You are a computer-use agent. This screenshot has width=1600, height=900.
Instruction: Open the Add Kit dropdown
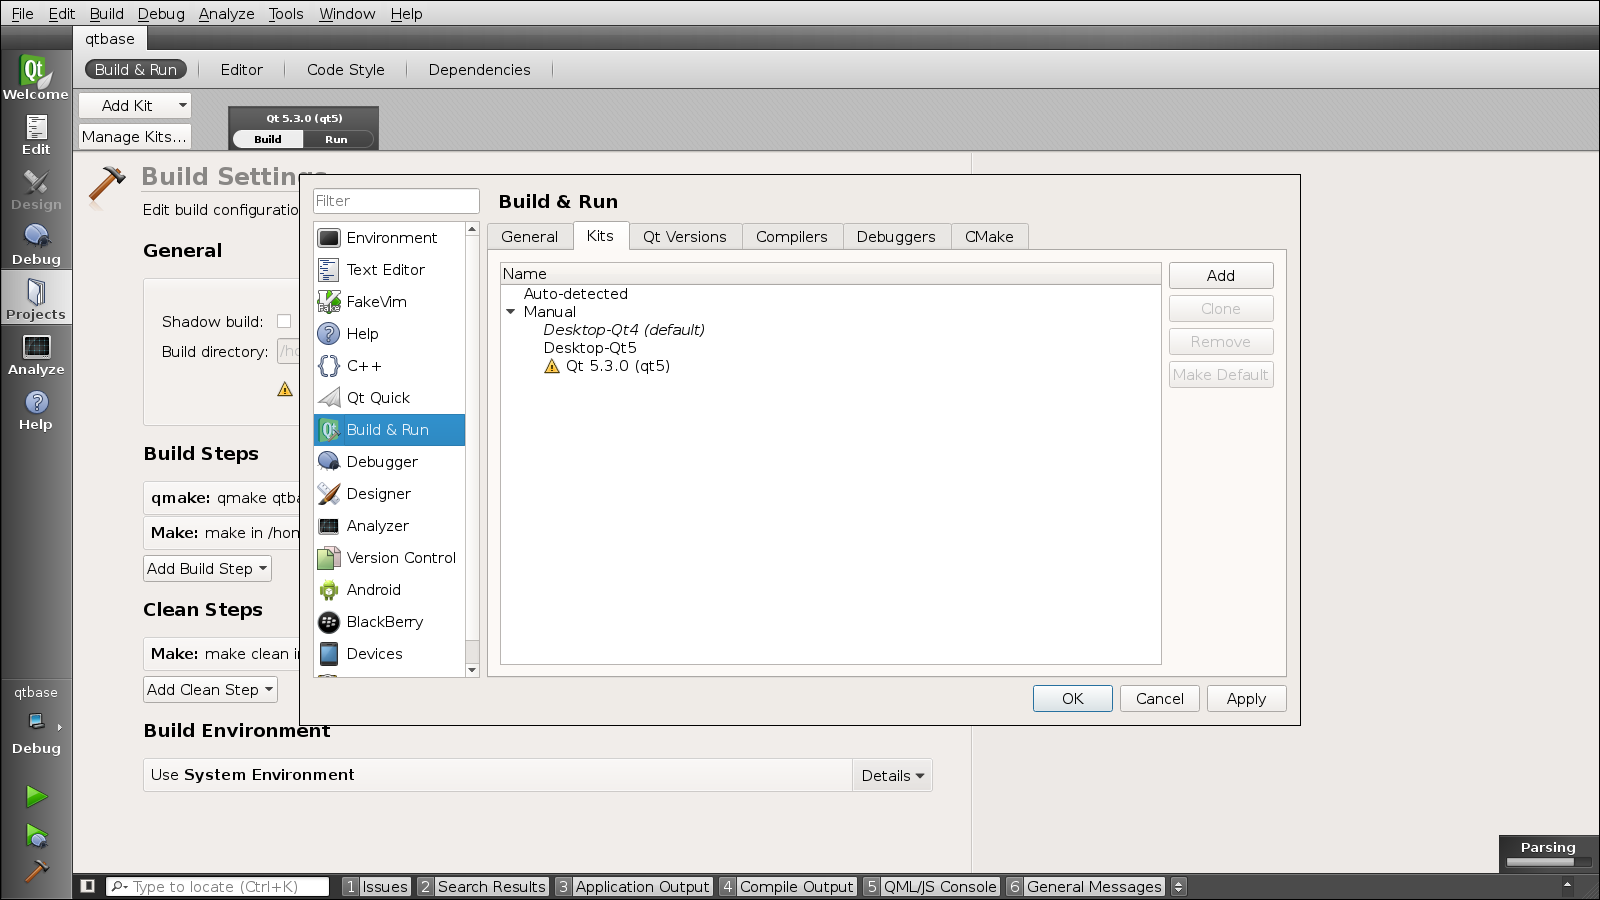coord(135,105)
